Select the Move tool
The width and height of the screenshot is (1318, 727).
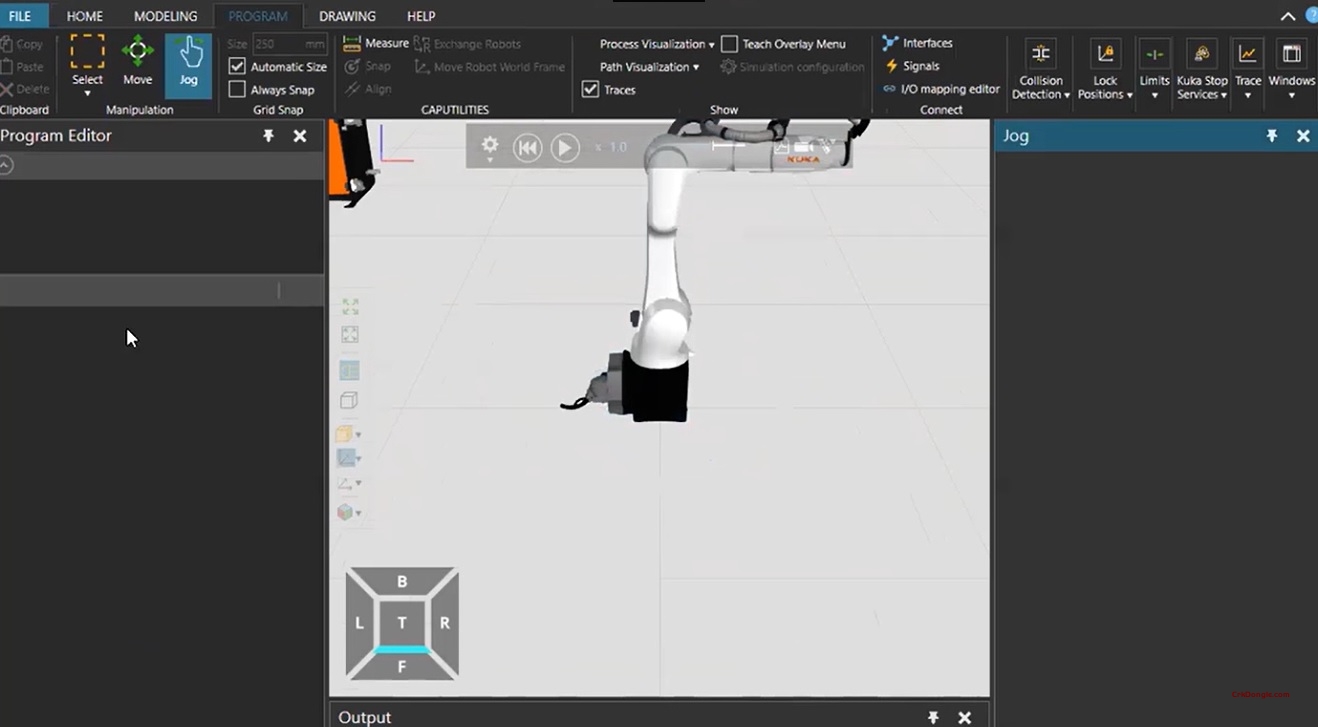click(x=137, y=60)
